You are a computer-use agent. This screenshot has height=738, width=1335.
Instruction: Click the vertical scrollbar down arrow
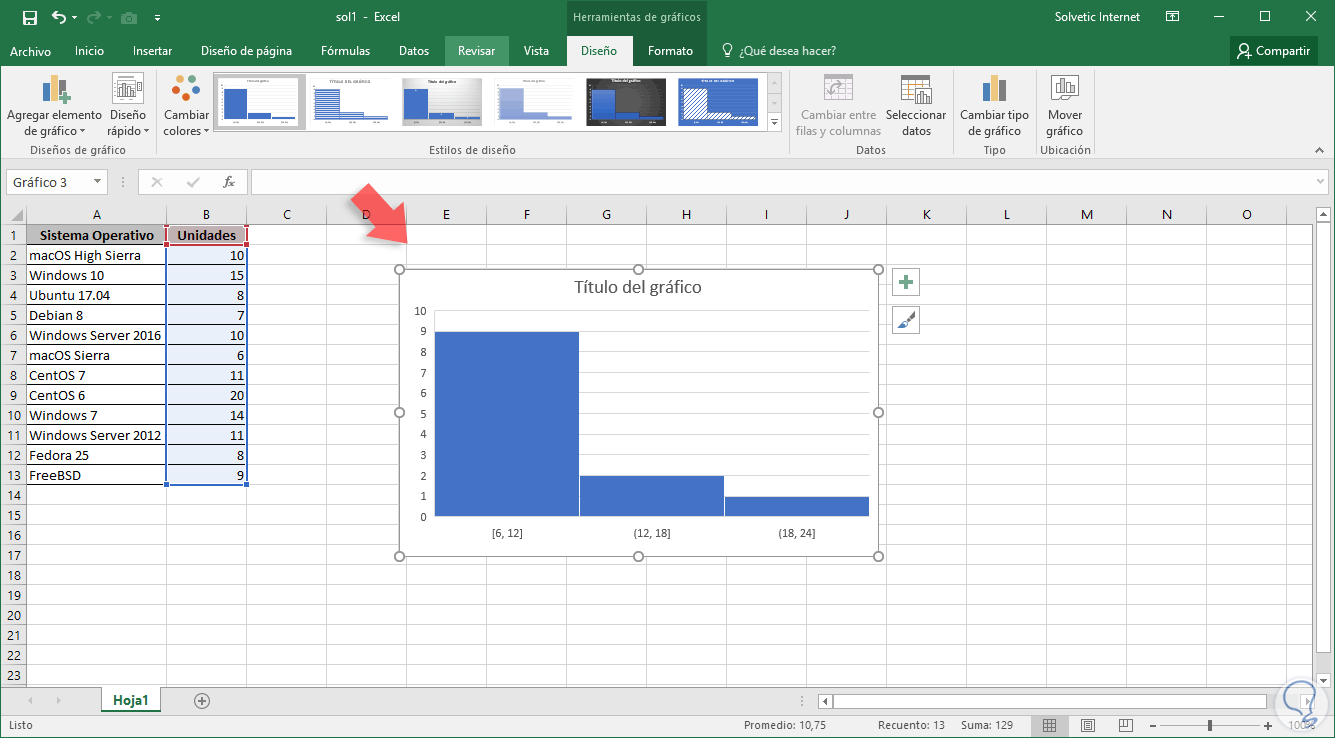click(x=1322, y=679)
